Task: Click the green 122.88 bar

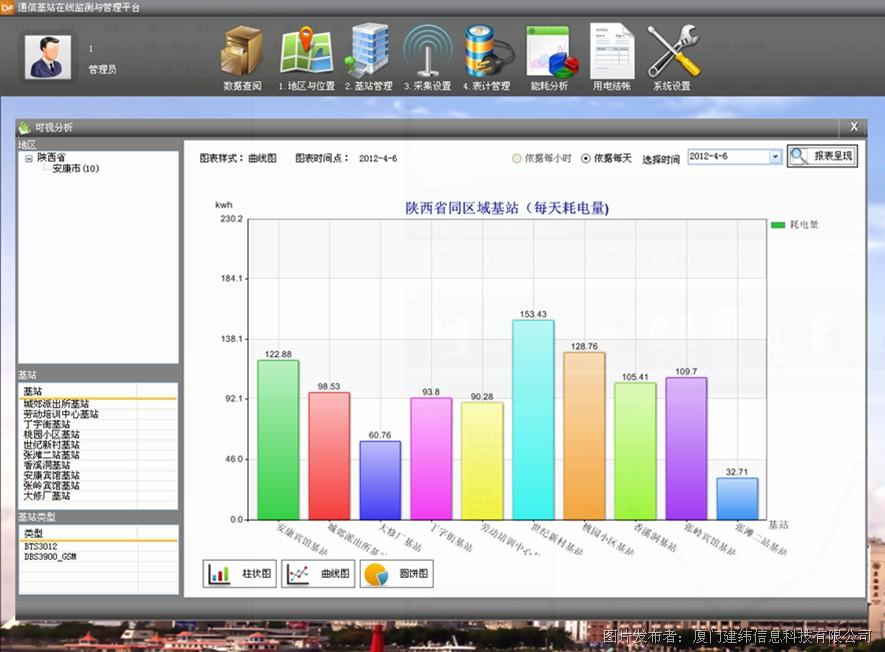Action: [x=278, y=440]
